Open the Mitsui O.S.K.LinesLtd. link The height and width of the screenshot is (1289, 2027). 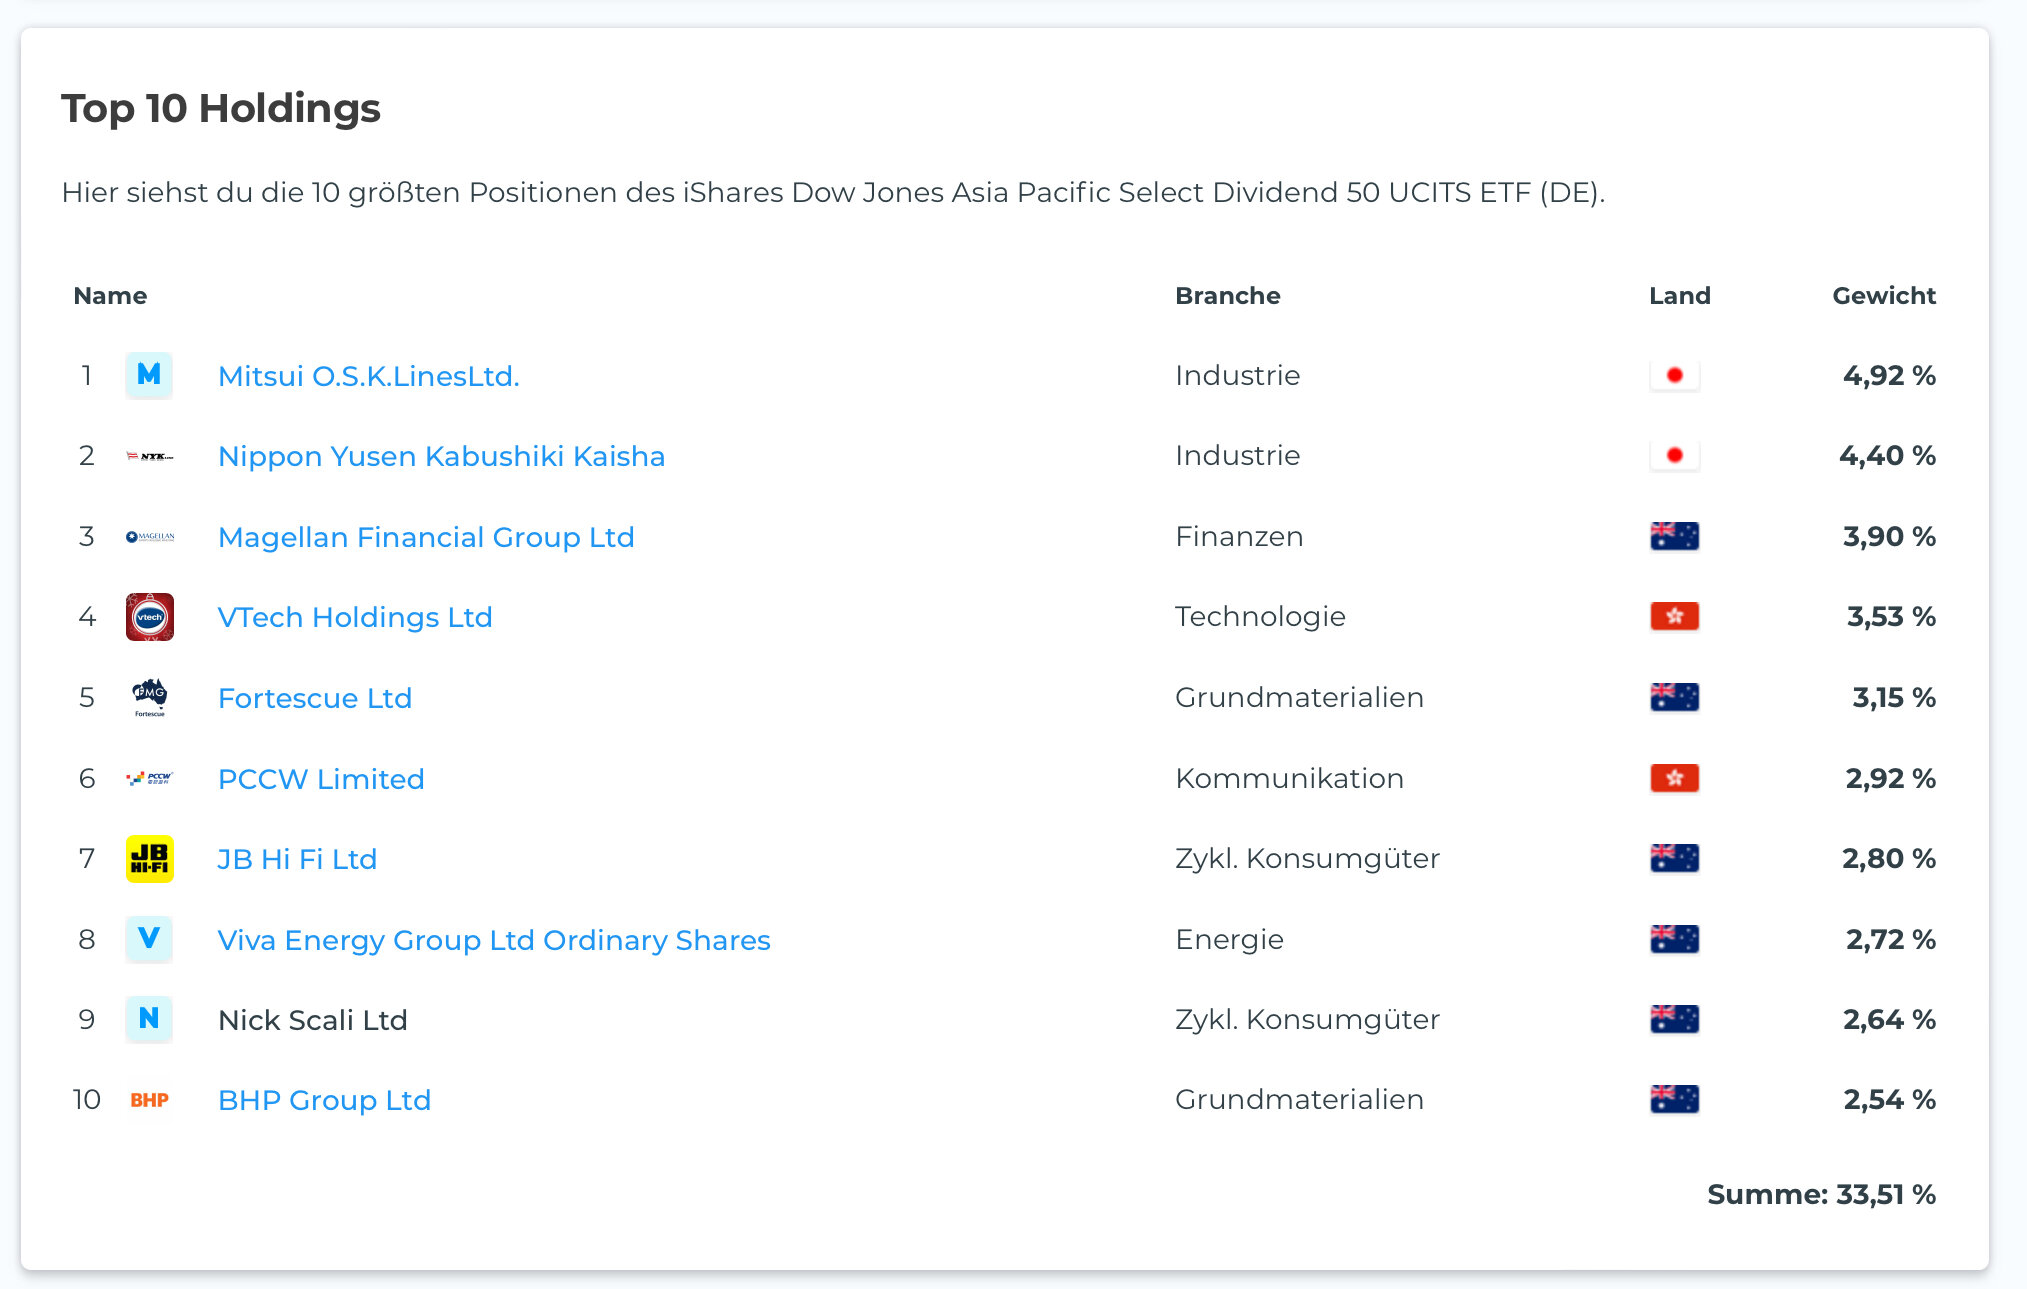[368, 376]
